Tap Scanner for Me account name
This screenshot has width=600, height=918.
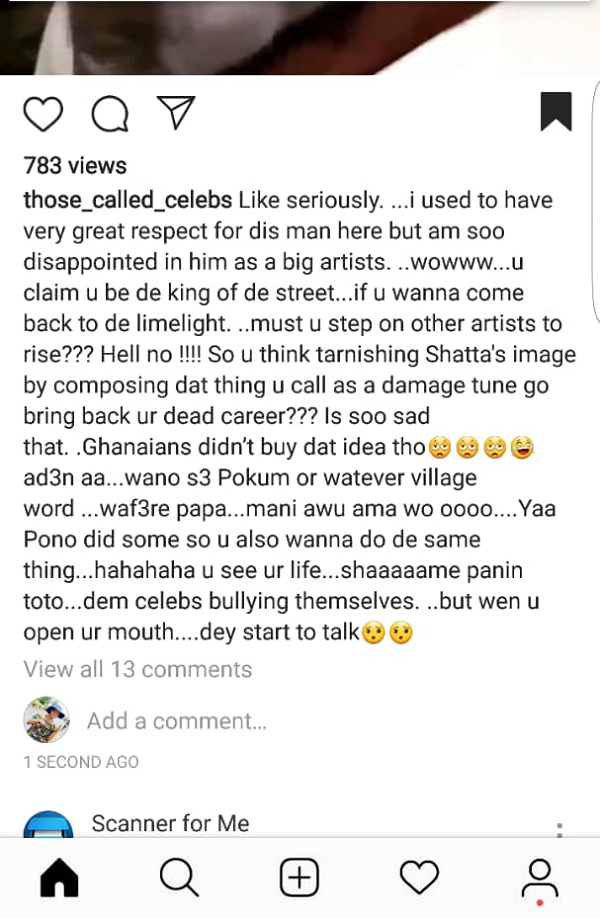tap(170, 823)
